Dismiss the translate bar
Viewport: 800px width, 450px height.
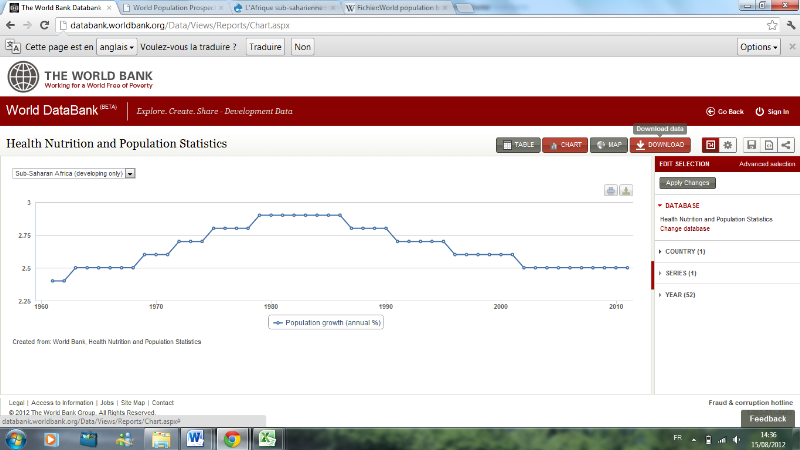(x=792, y=46)
